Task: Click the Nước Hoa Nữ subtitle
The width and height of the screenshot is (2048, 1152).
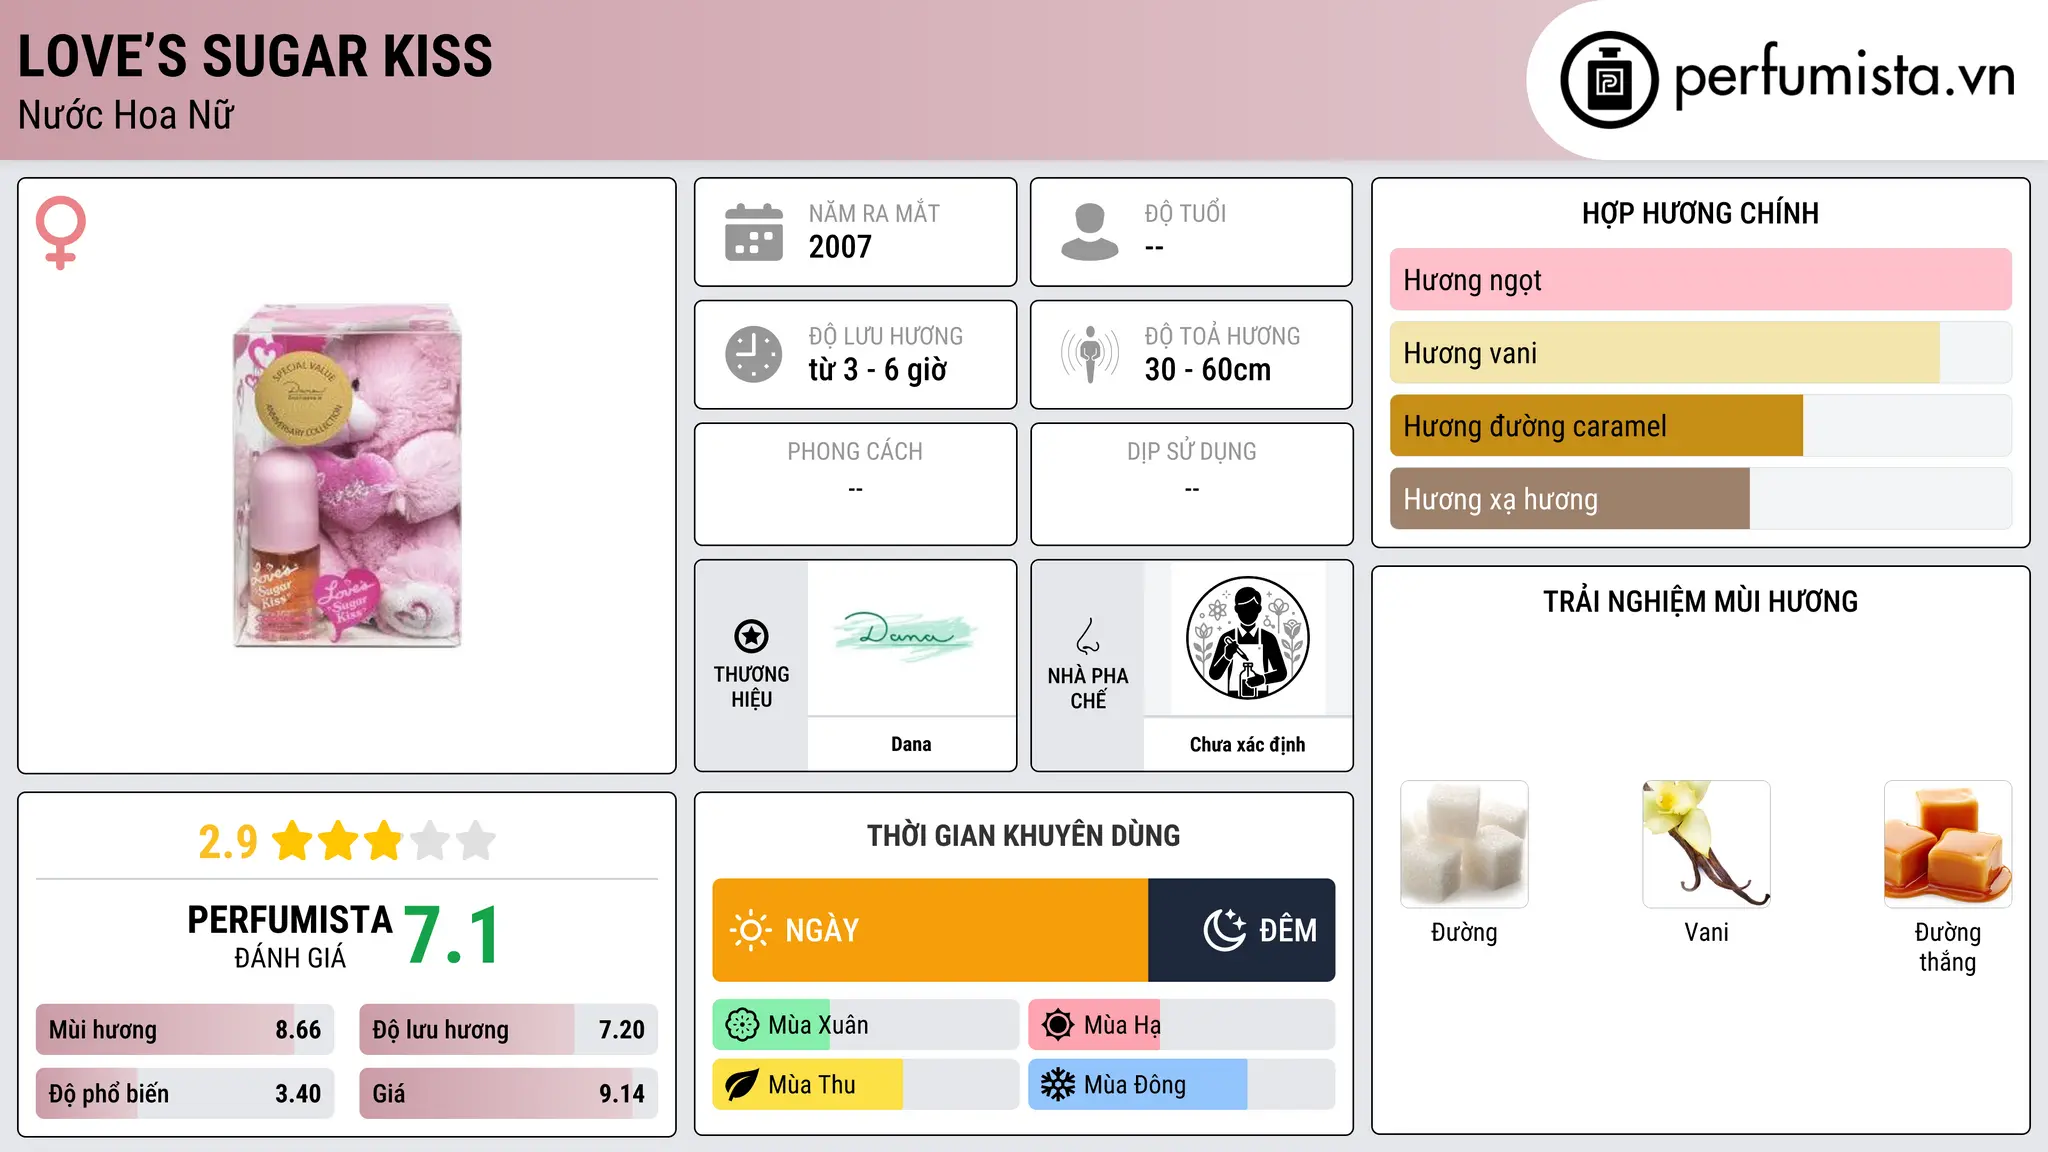Action: pyautogui.click(x=126, y=115)
